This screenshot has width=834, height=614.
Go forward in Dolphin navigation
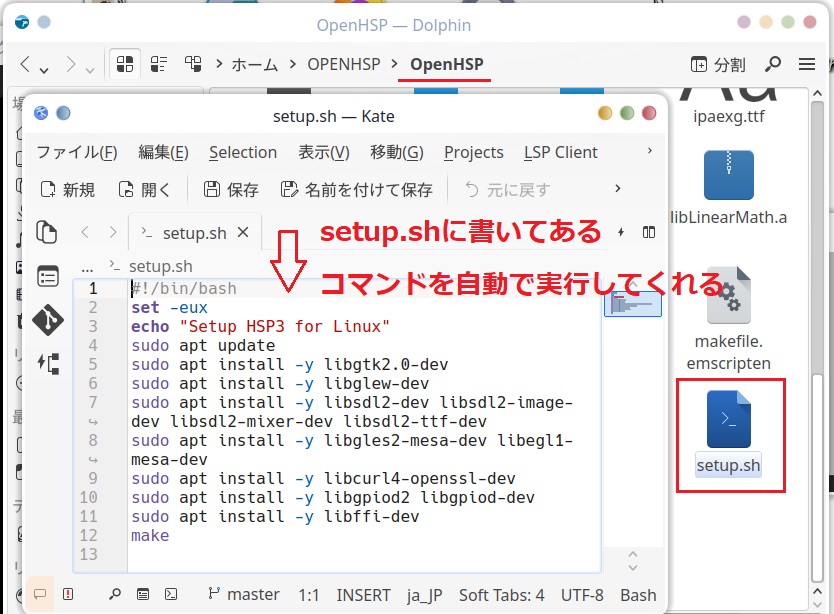point(70,64)
